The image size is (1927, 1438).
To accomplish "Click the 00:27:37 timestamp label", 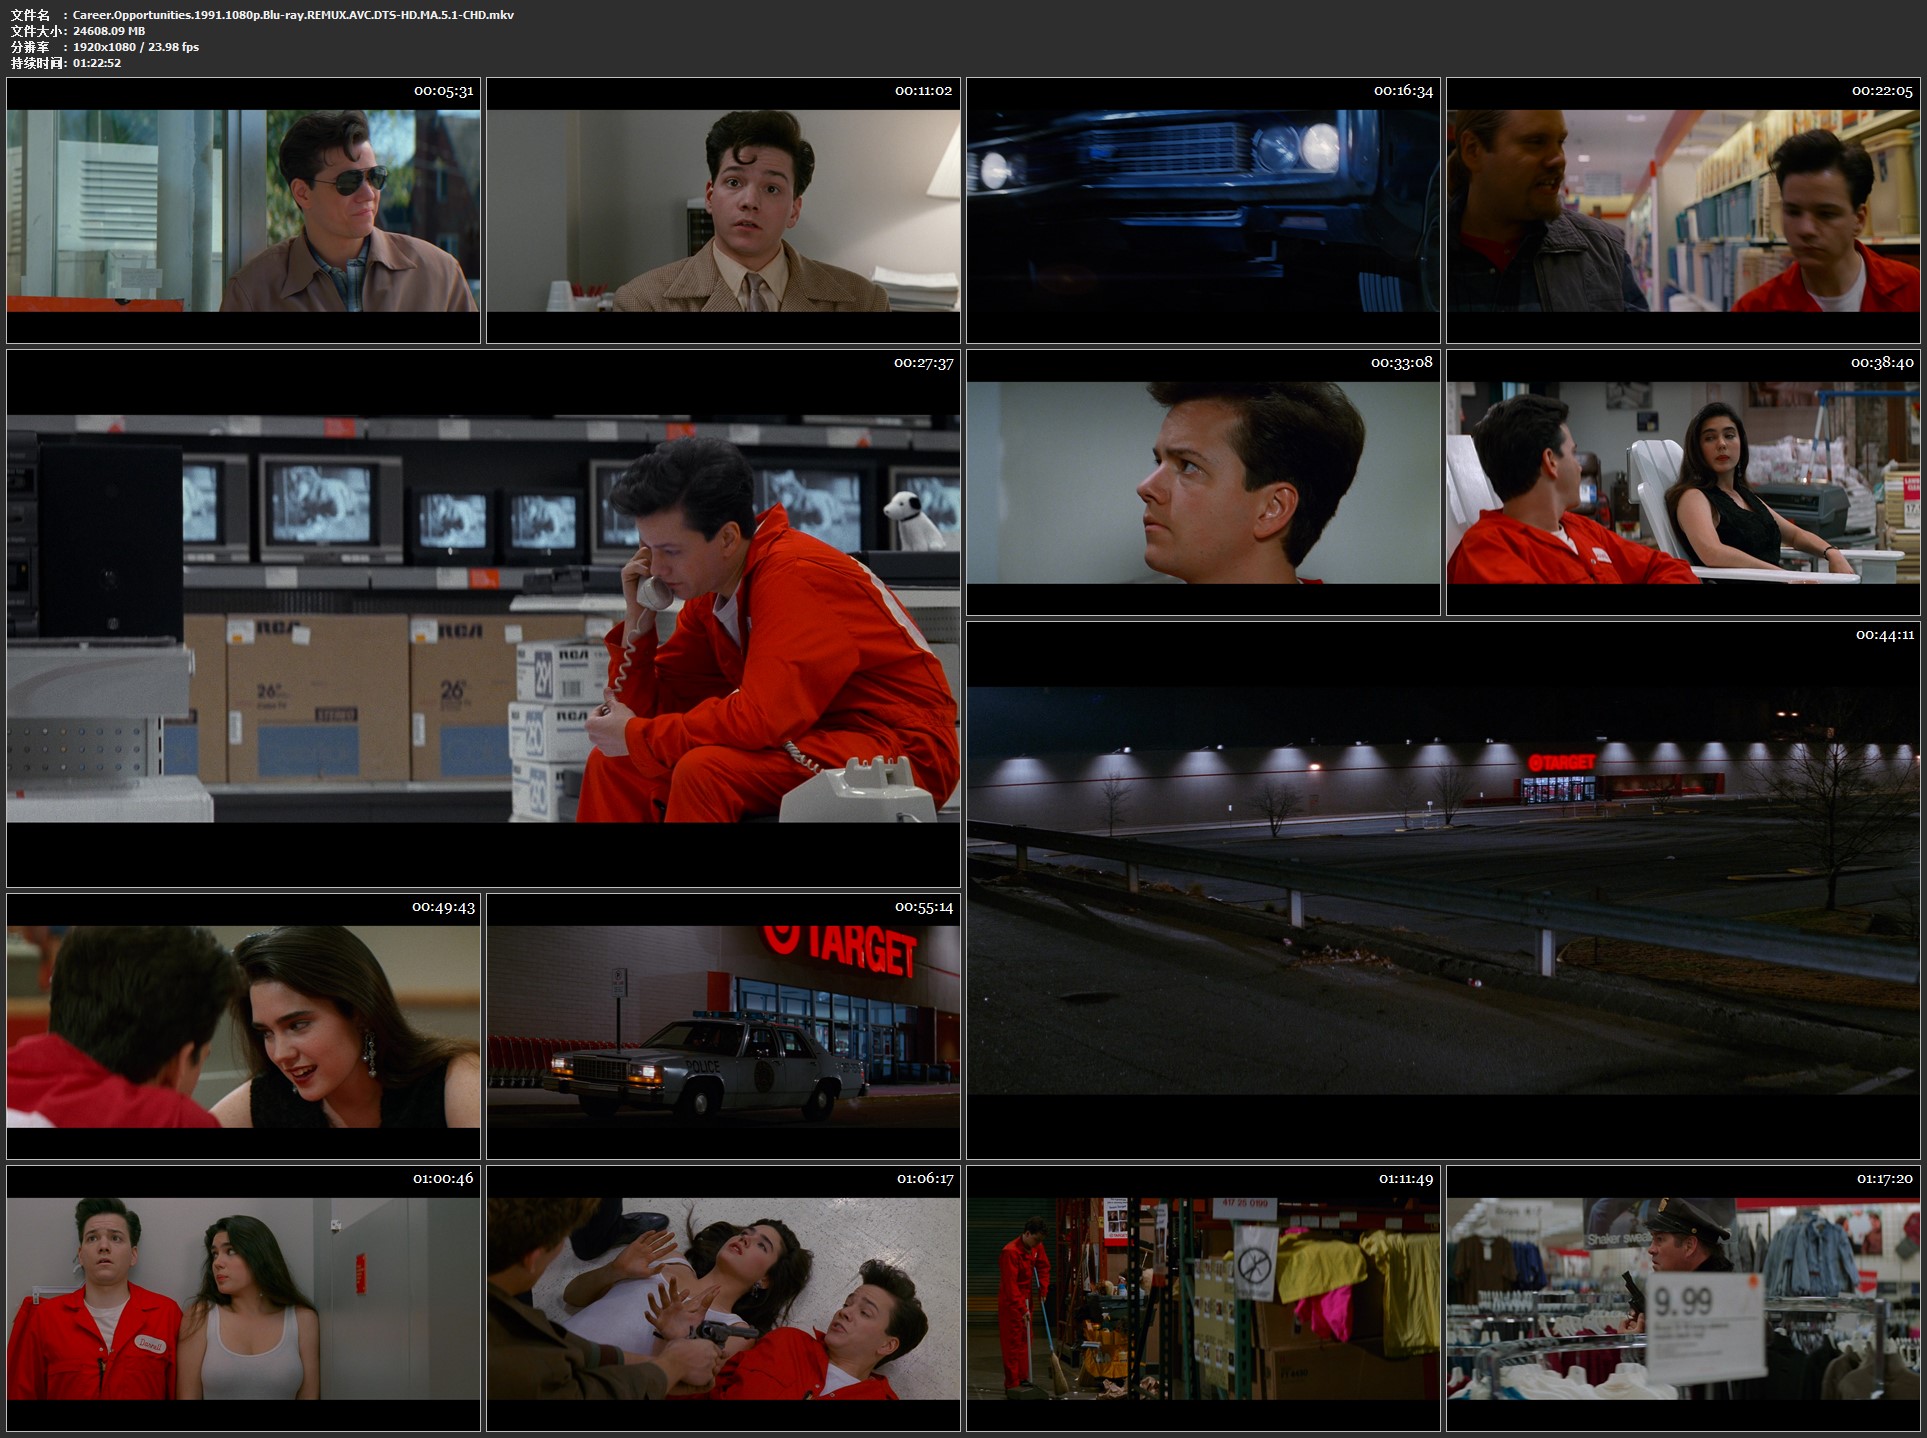I will click(x=923, y=363).
